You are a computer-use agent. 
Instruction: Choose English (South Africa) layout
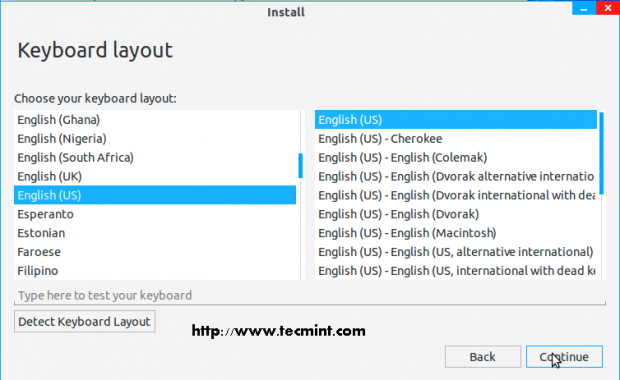(155, 158)
